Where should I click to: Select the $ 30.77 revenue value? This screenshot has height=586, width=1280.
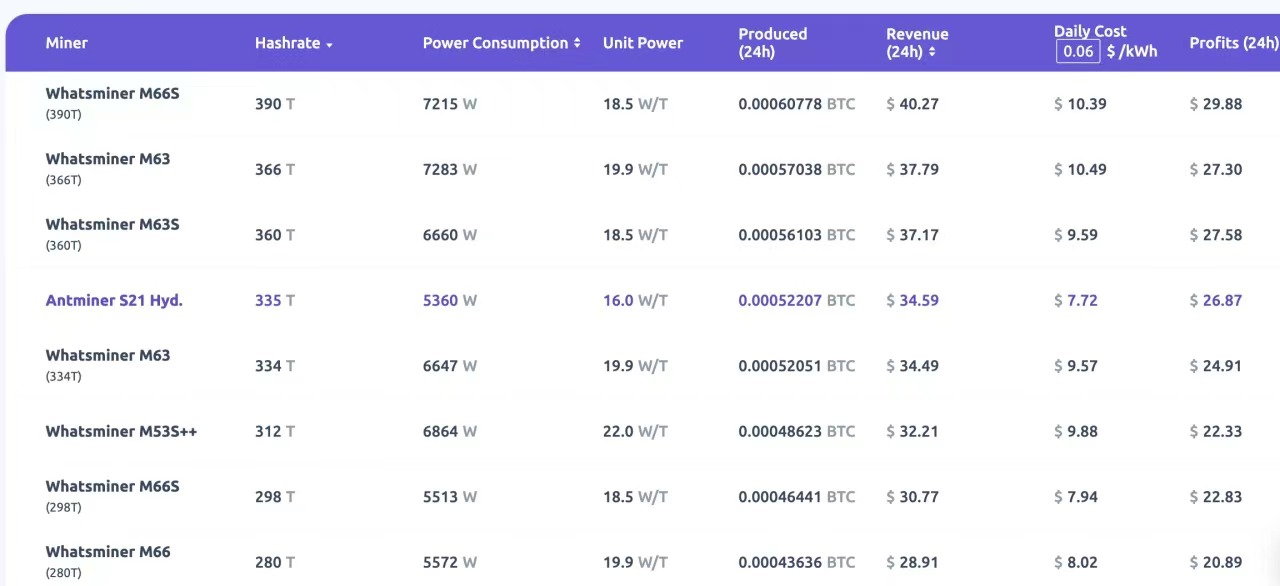coord(912,497)
